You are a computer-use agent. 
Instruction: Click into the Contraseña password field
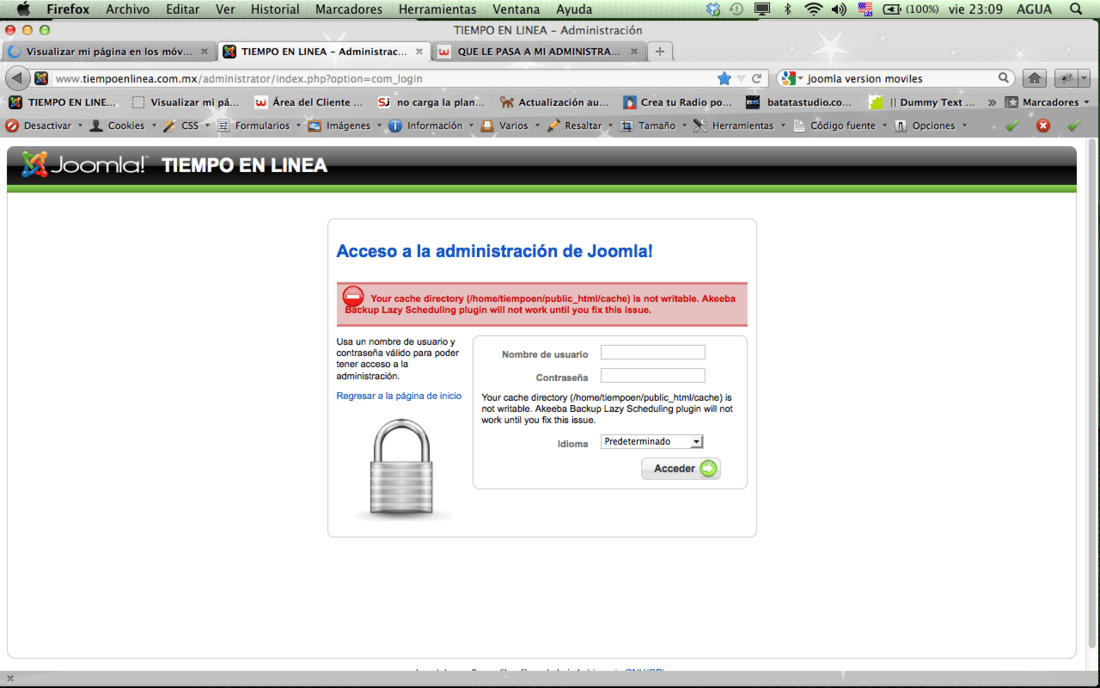tap(652, 376)
